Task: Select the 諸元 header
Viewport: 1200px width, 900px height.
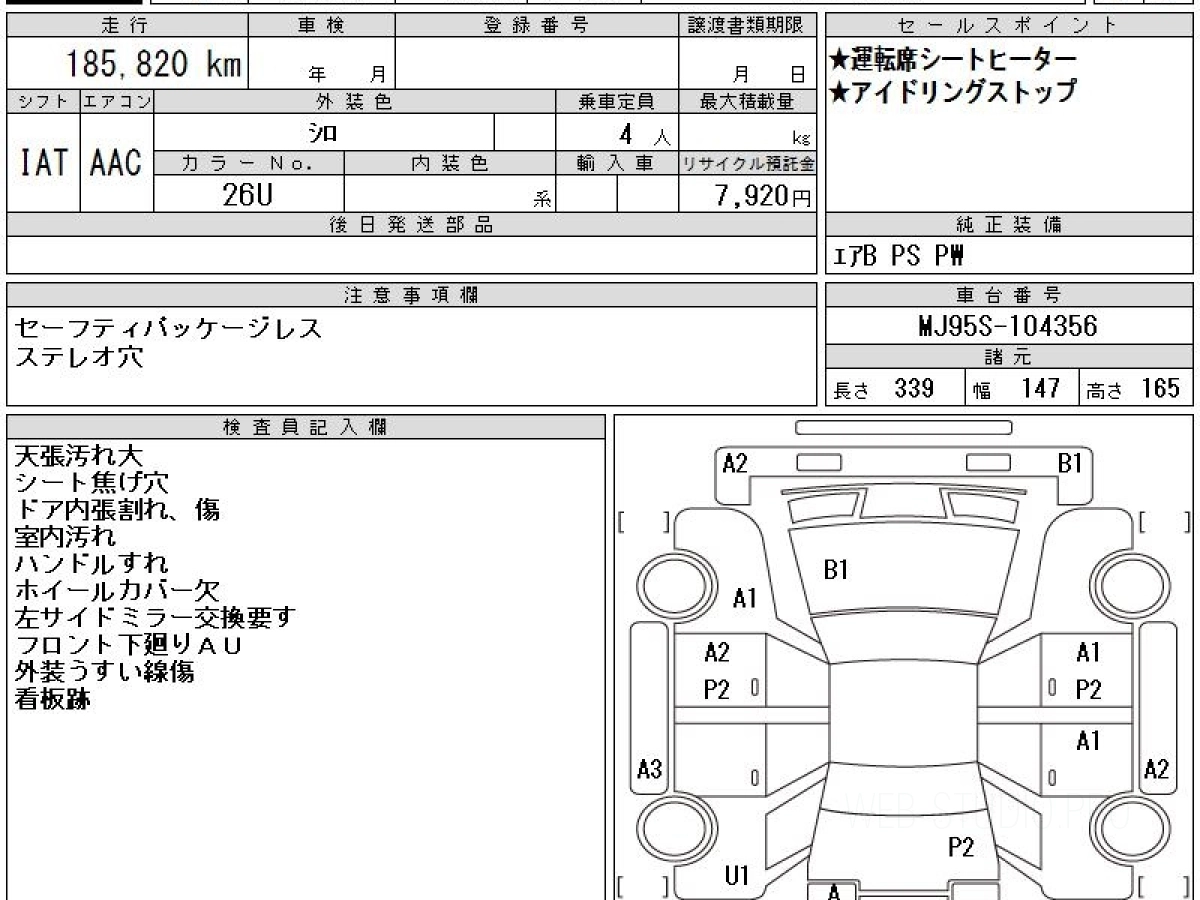Action: click(1009, 358)
